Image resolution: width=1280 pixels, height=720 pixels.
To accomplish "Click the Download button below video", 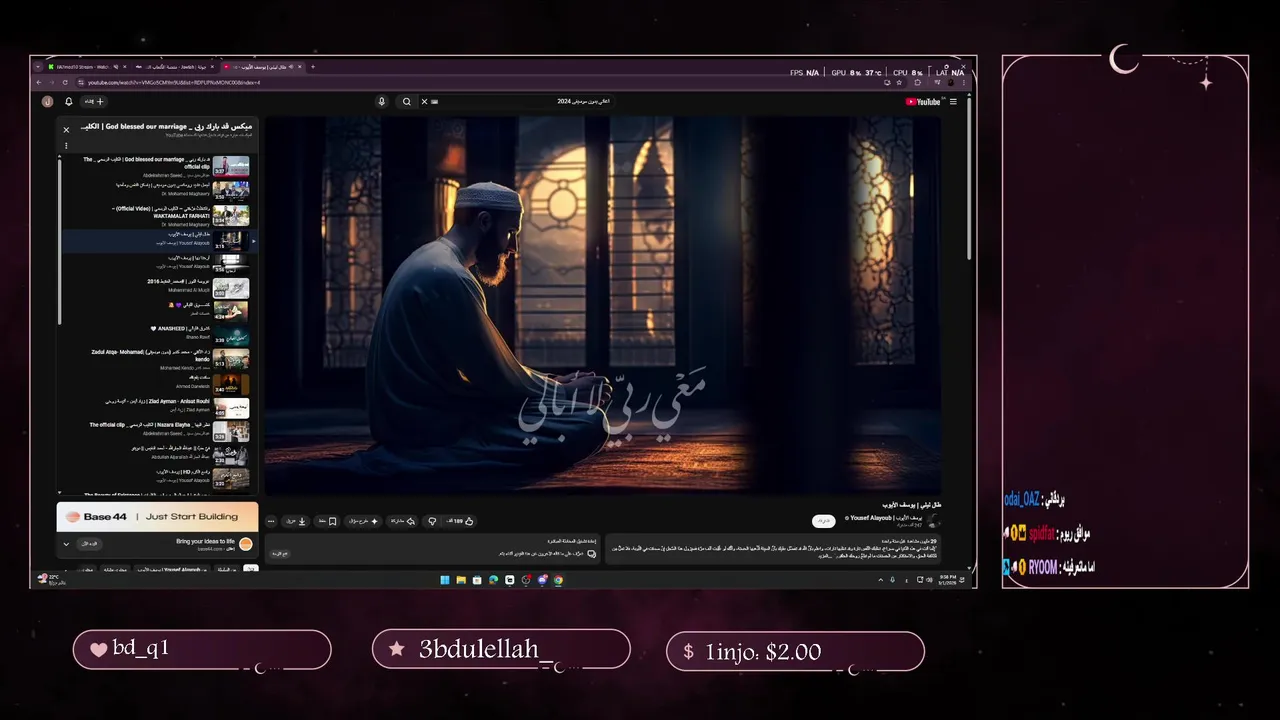I will [295, 521].
